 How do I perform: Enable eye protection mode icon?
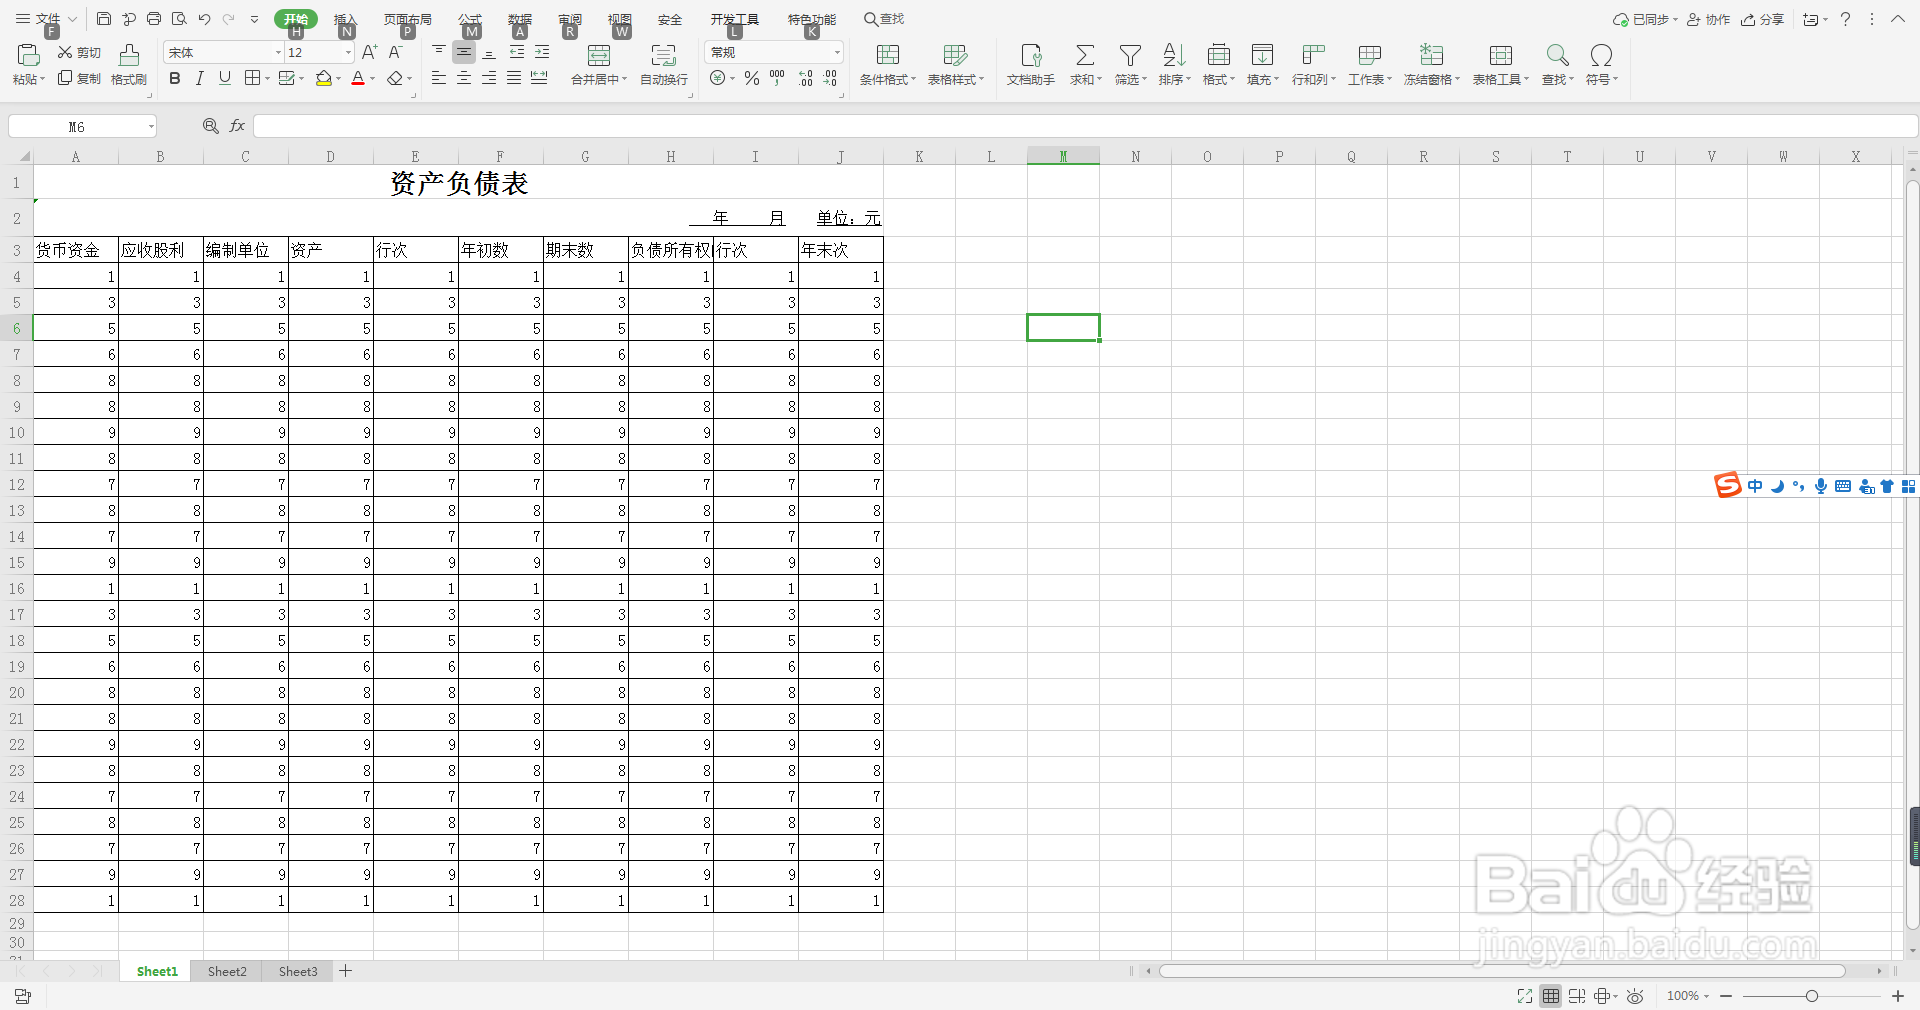click(1635, 996)
